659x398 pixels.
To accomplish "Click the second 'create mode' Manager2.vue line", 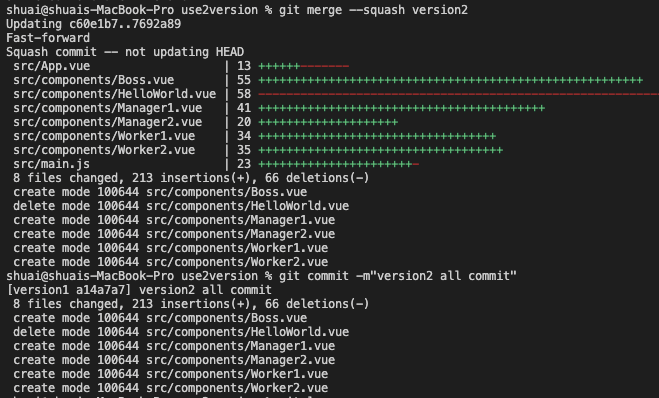I will pyautogui.click(x=174, y=360).
